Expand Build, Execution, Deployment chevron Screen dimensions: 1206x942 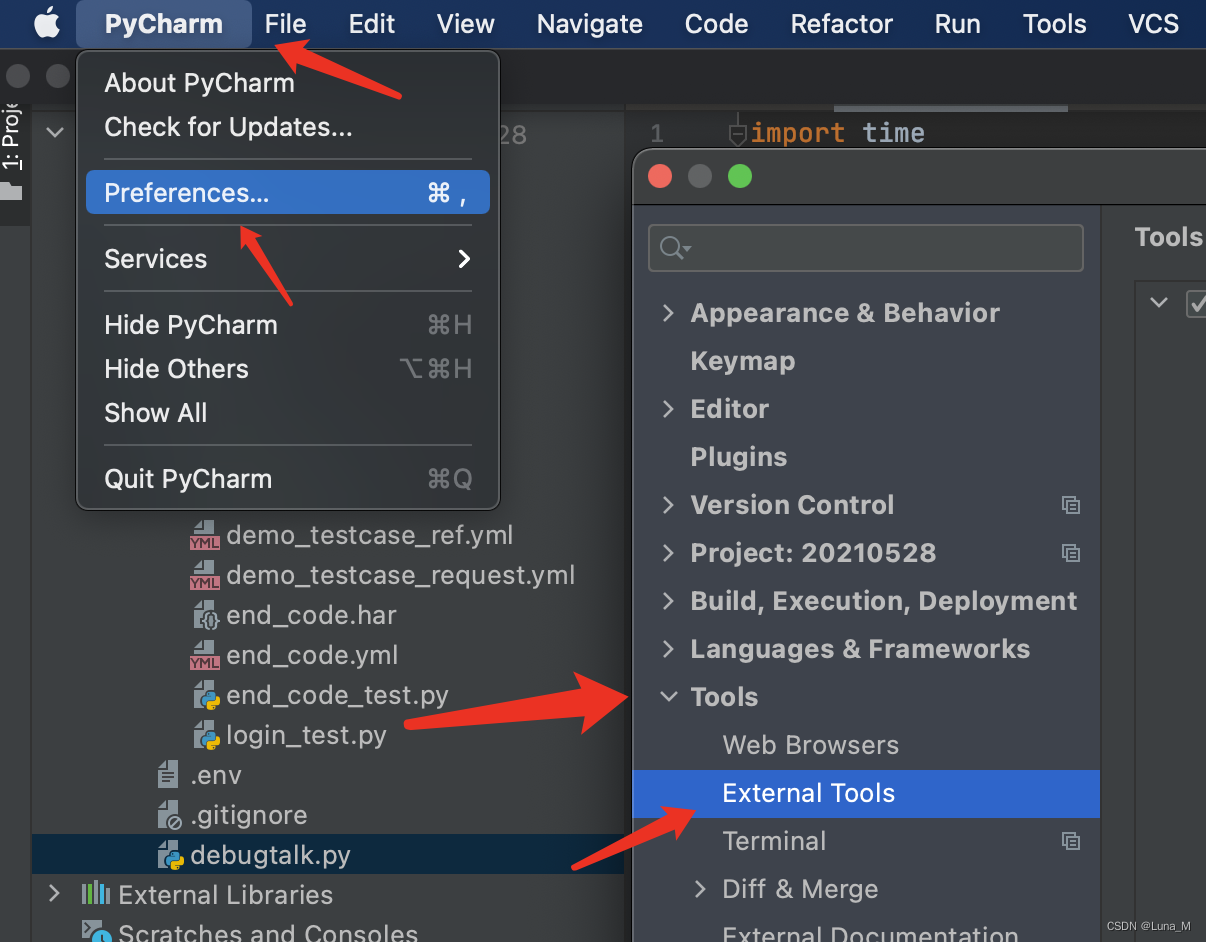668,601
